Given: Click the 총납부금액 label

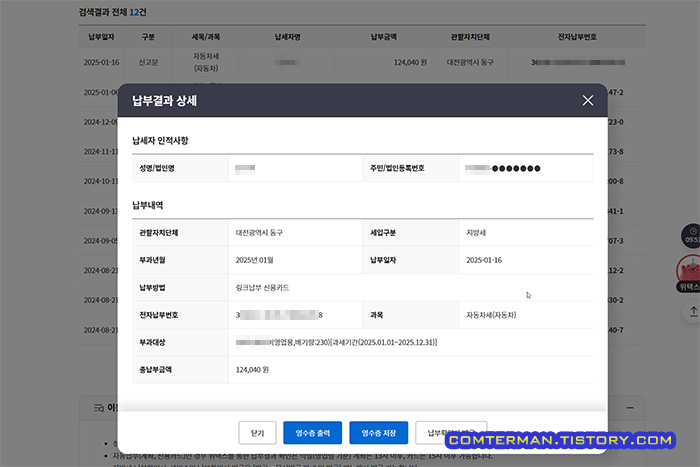Looking at the screenshot, I should [155, 370].
